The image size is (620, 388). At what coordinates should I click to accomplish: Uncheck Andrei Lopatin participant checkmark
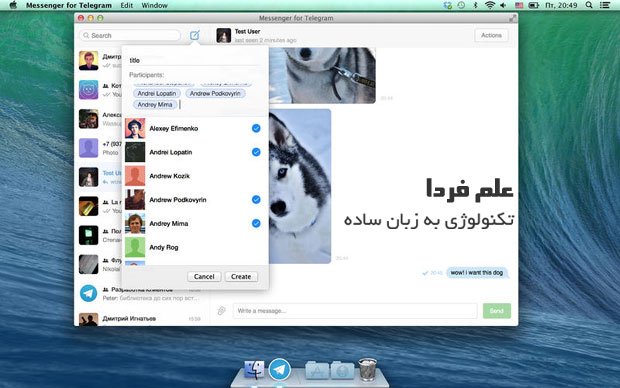(256, 152)
